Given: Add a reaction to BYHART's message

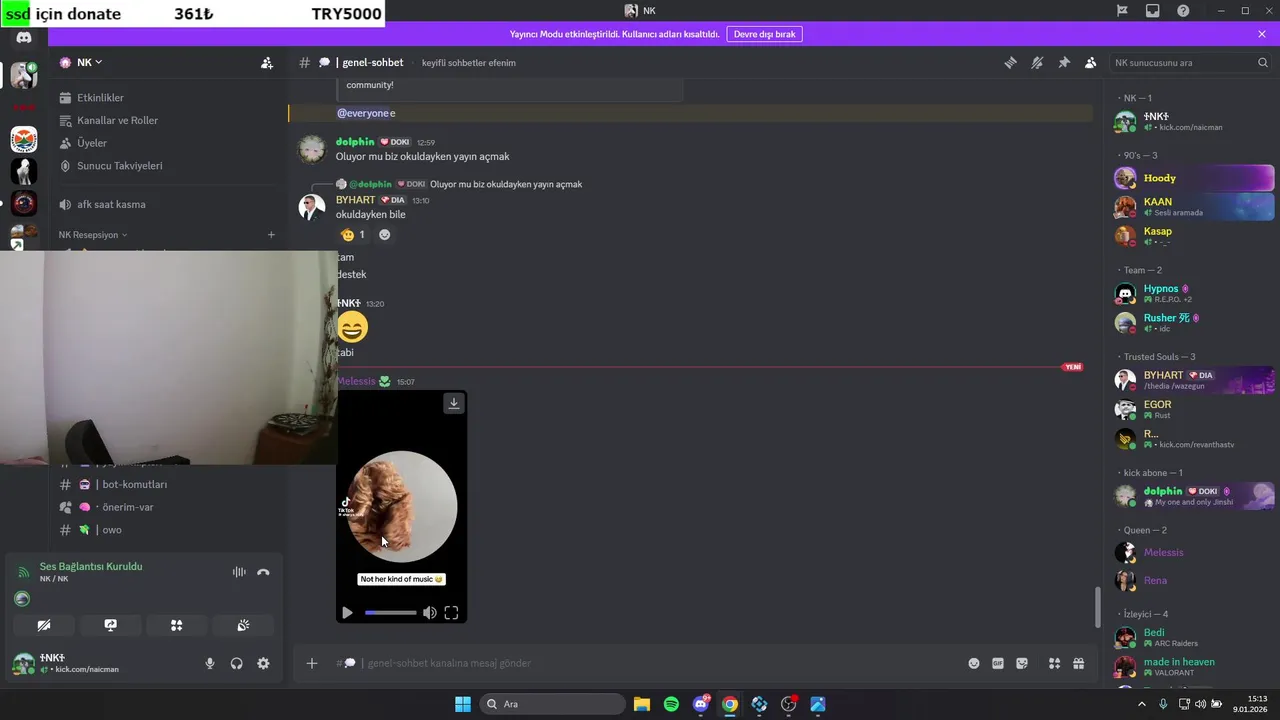Looking at the screenshot, I should pos(385,235).
